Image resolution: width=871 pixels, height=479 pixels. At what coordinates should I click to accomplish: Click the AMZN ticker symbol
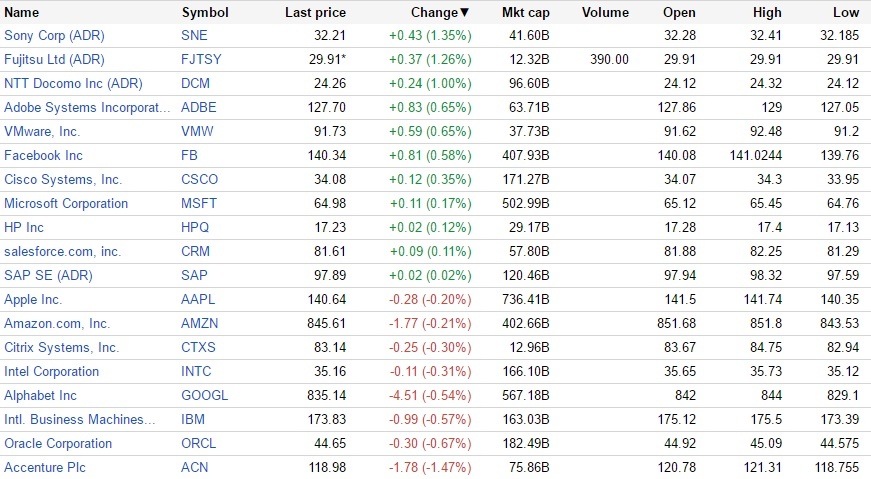coord(200,324)
